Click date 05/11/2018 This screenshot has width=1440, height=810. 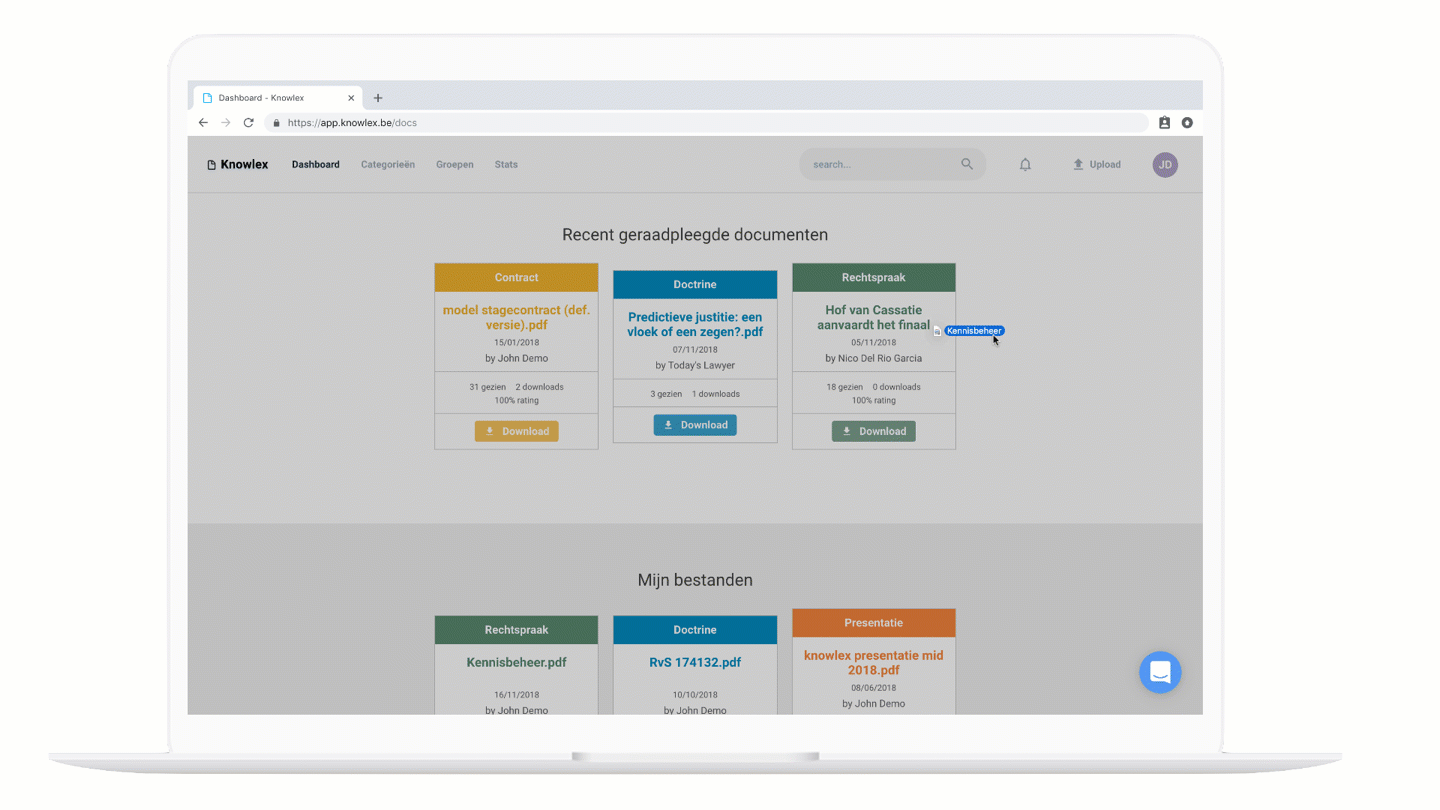pyautogui.click(x=874, y=343)
